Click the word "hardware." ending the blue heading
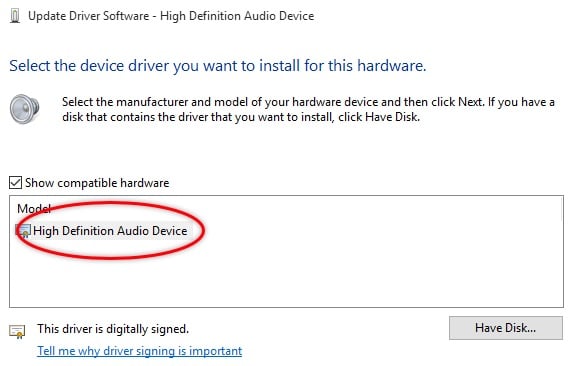The width and height of the screenshot is (569, 366). point(392,66)
